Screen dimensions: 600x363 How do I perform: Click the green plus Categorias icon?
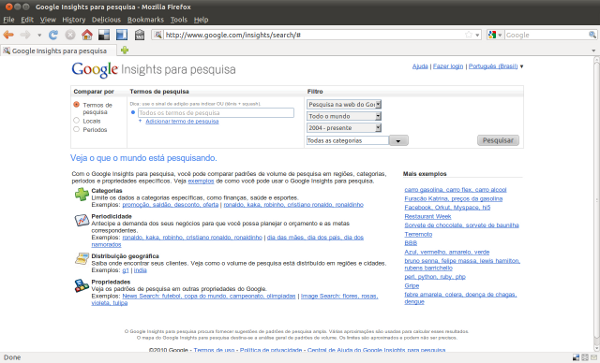point(82,194)
